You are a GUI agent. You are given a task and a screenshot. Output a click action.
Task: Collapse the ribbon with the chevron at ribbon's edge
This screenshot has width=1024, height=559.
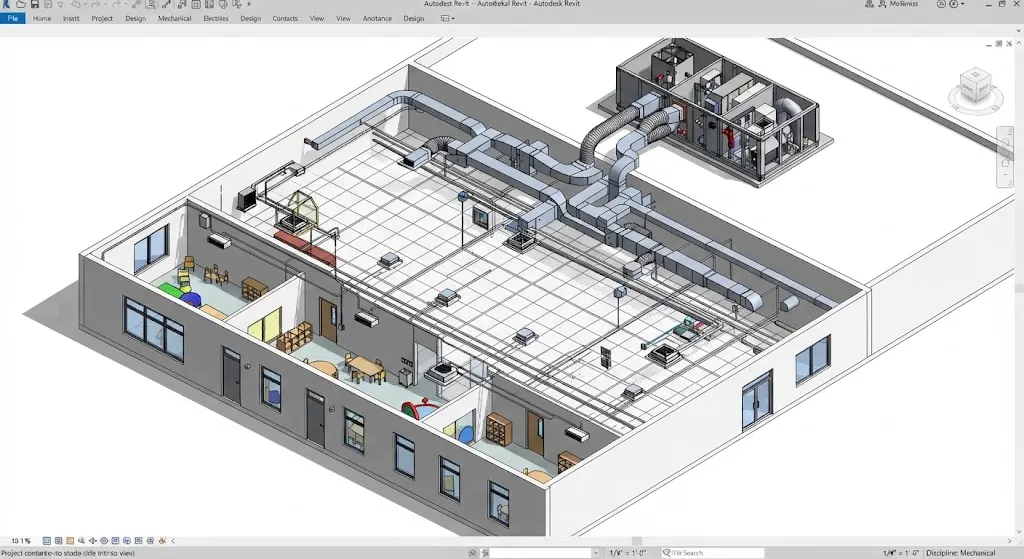pos(1018,31)
